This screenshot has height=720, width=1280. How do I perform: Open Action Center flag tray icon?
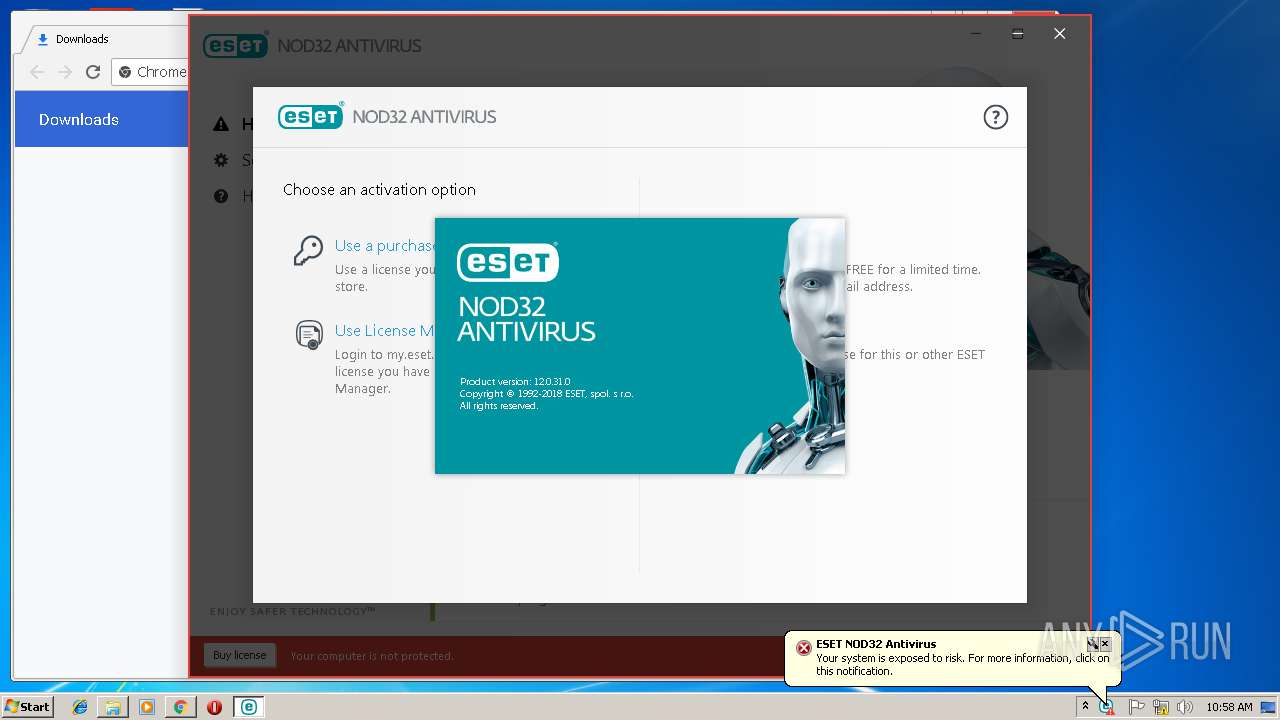tap(1136, 707)
